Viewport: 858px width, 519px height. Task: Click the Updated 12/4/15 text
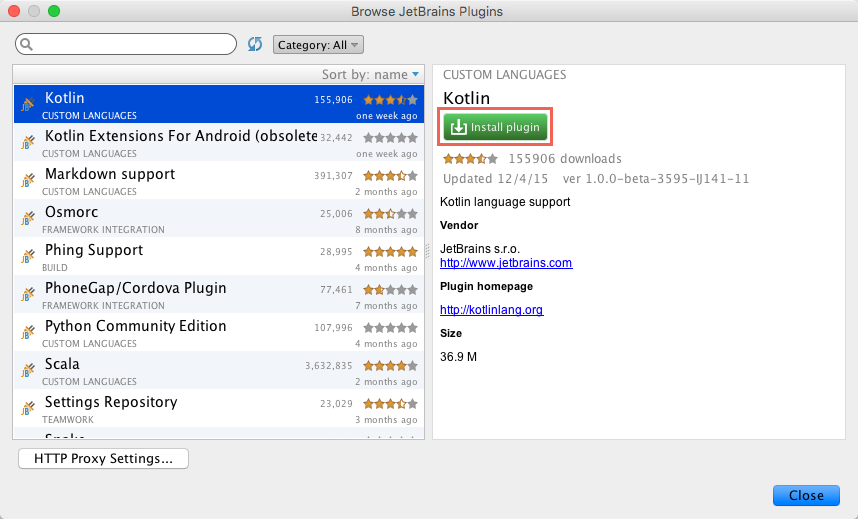tap(495, 178)
